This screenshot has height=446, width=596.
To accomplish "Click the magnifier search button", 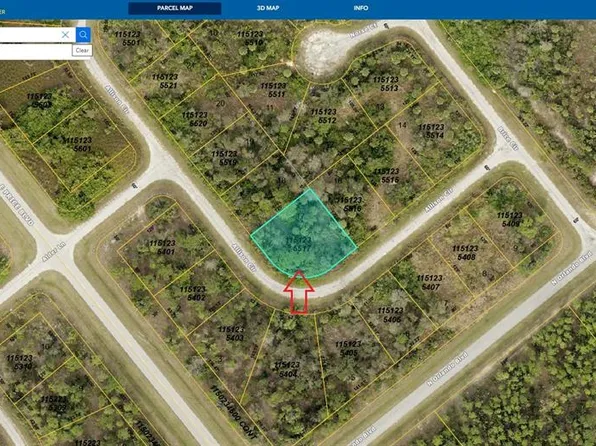I will pos(83,35).
